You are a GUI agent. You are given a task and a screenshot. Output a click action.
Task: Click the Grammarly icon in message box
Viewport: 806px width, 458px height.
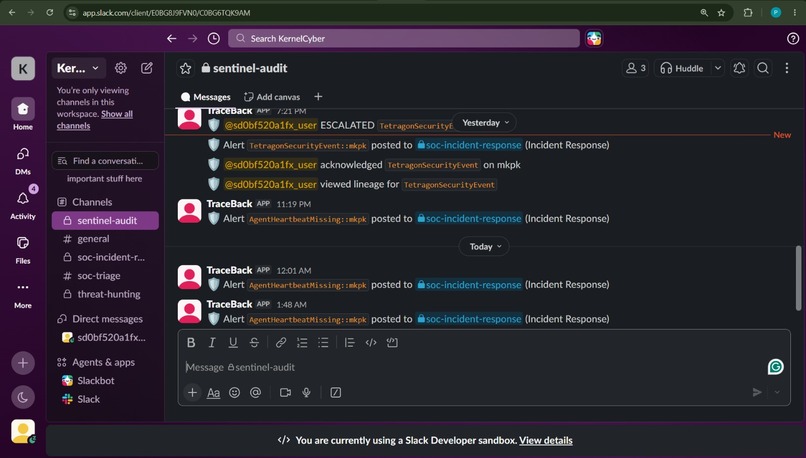[776, 367]
